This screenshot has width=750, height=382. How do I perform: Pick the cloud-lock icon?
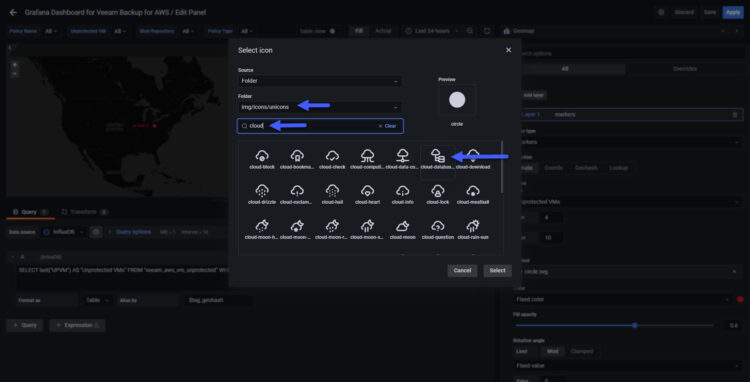[x=437, y=195]
